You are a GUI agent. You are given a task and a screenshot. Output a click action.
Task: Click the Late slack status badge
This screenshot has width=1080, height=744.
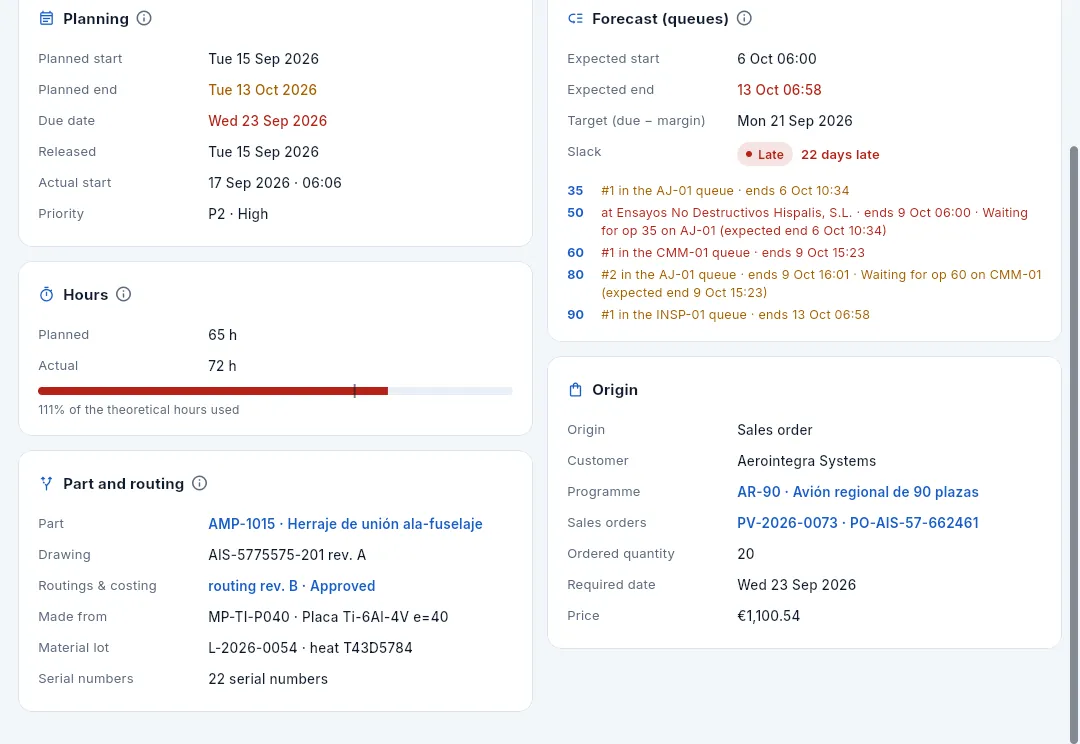click(765, 155)
